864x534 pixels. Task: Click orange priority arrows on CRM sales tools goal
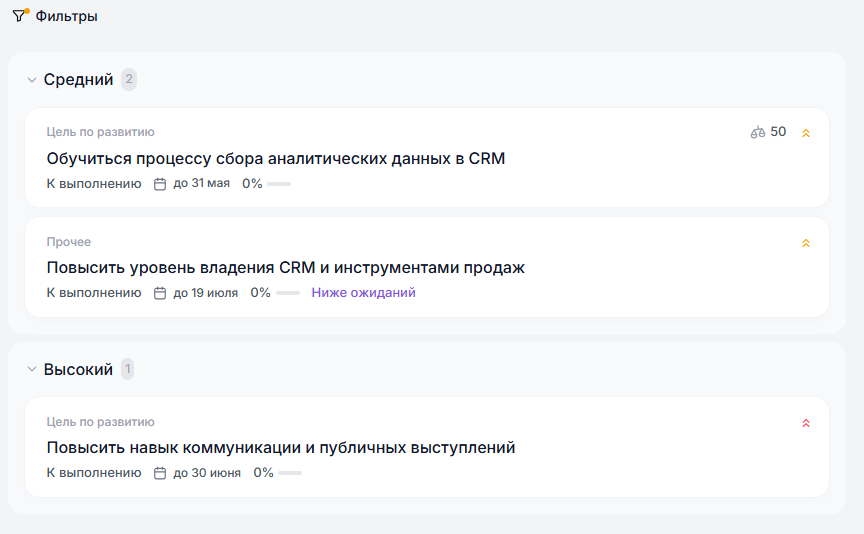(x=806, y=243)
